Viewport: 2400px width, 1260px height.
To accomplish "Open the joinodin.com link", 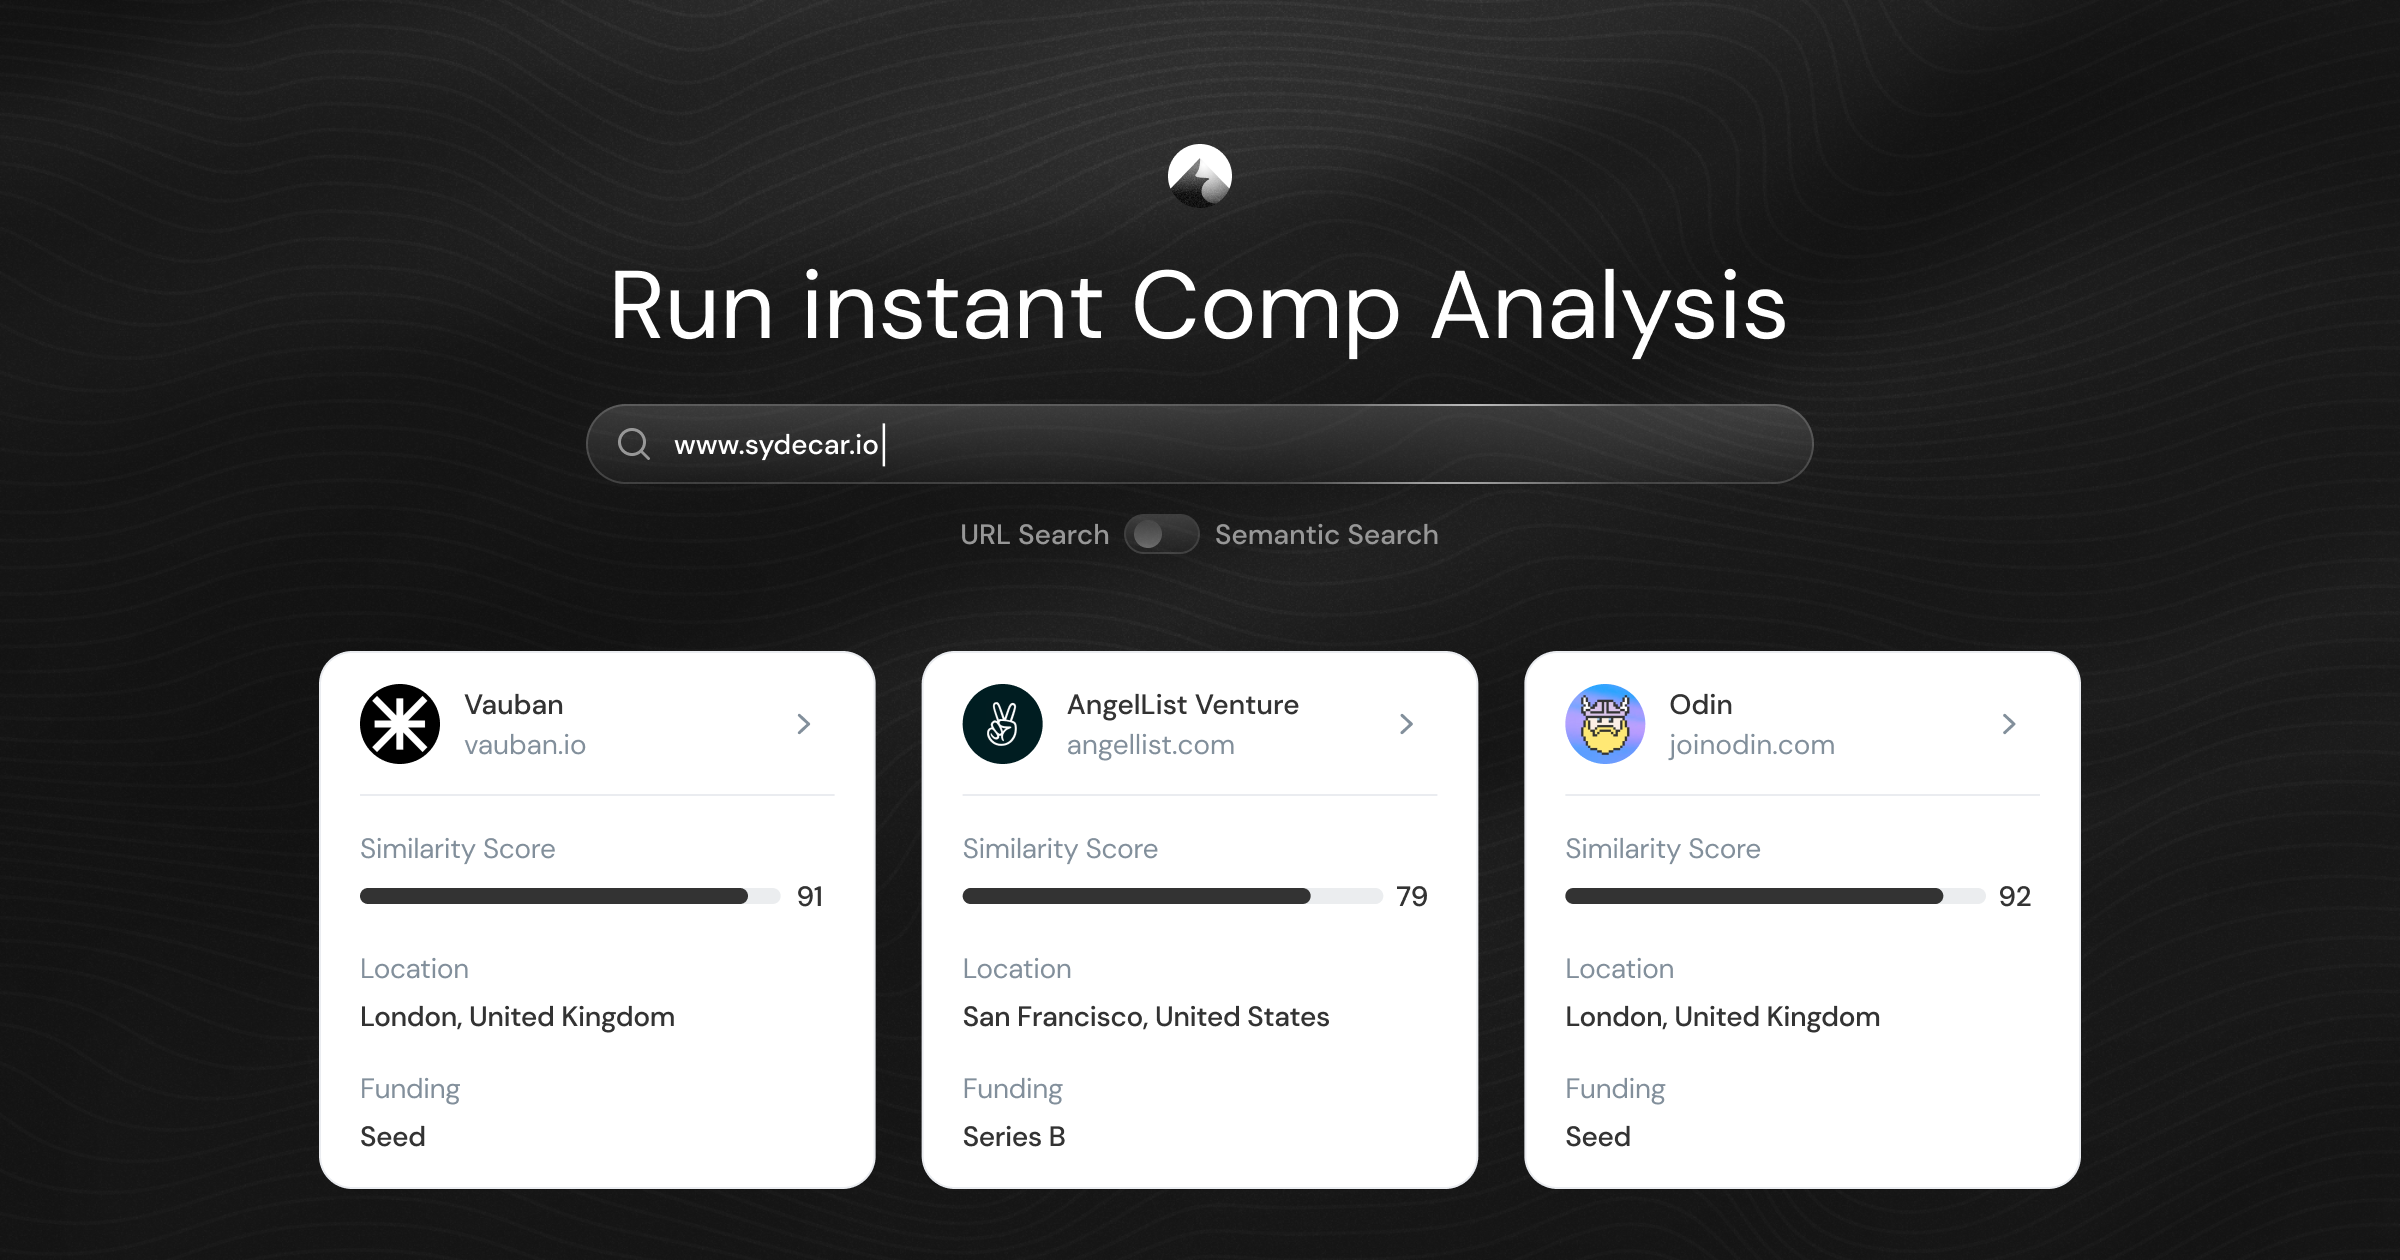I will tap(1751, 744).
